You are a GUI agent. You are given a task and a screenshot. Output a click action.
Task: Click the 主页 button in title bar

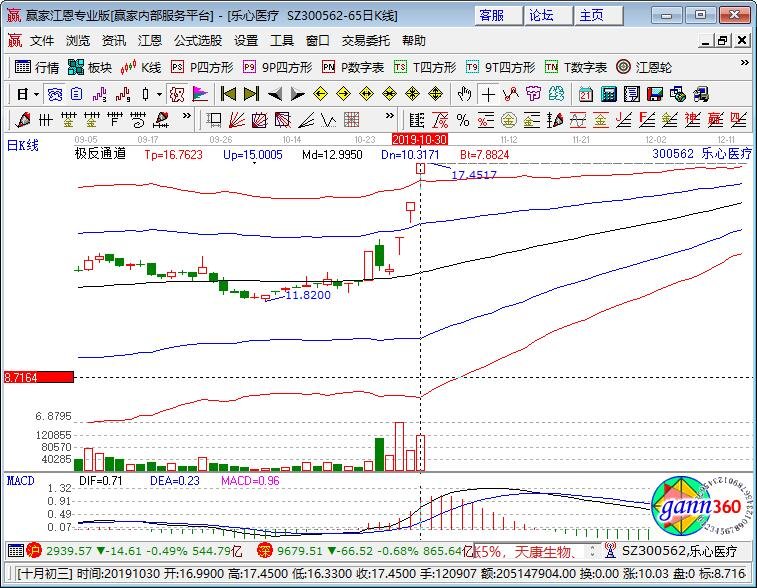point(599,15)
